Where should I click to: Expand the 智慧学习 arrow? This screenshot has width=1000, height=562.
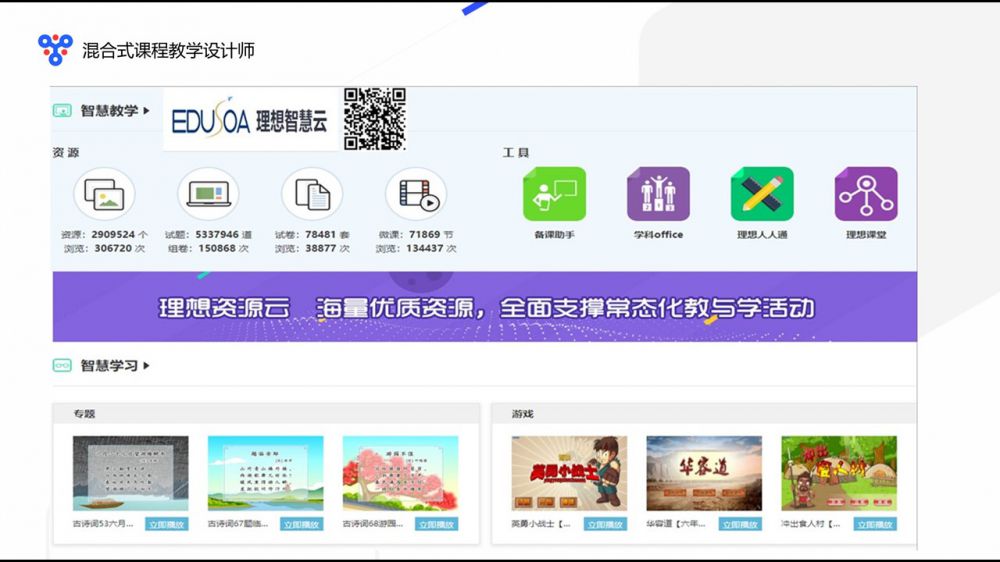click(x=147, y=366)
